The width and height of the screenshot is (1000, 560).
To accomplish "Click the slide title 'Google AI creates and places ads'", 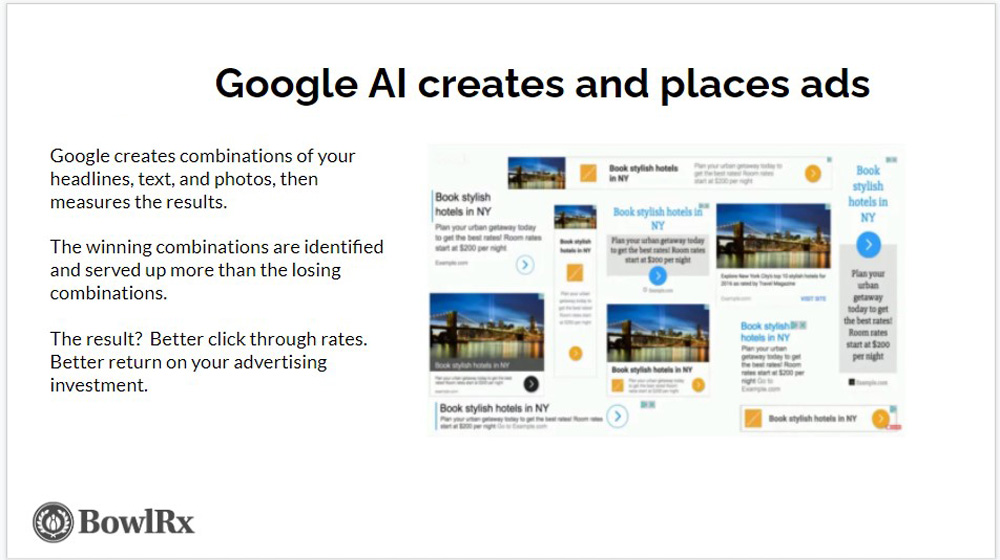I will (x=542, y=84).
